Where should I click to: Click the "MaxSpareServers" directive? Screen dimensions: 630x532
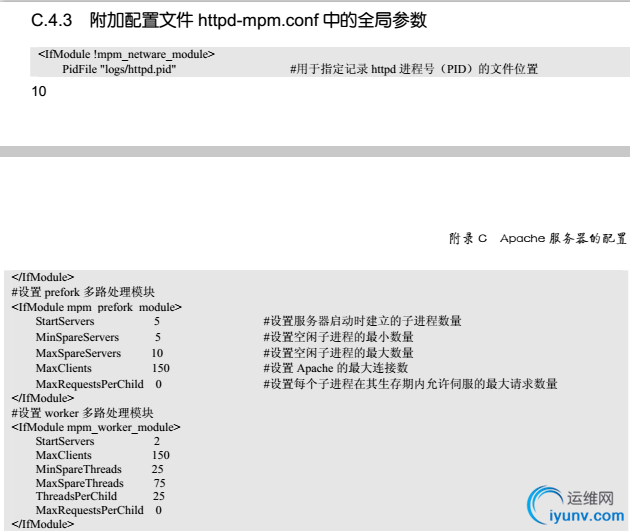78,353
